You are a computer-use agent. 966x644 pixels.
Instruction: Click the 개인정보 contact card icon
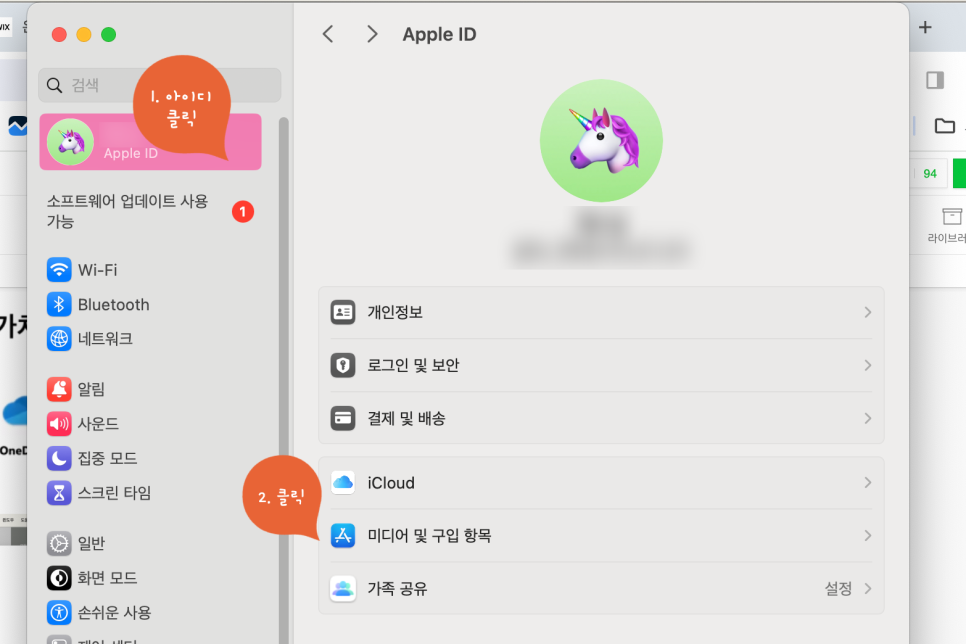pyautogui.click(x=343, y=312)
